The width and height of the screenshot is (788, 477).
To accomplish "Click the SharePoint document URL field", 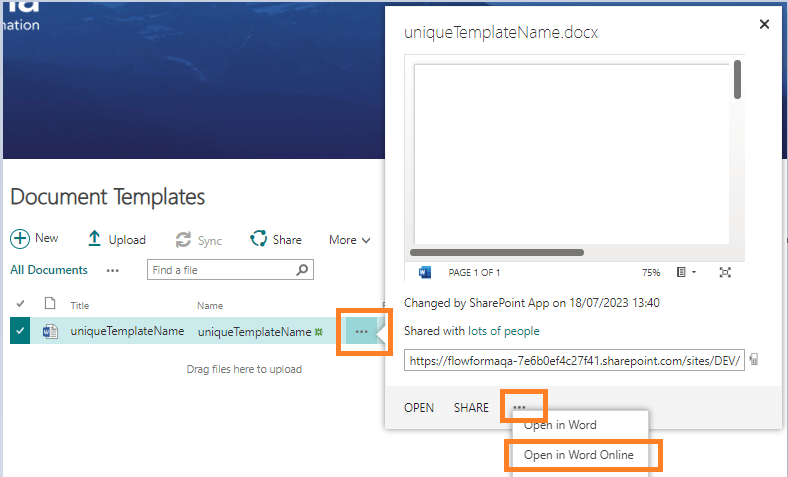I will coord(574,360).
